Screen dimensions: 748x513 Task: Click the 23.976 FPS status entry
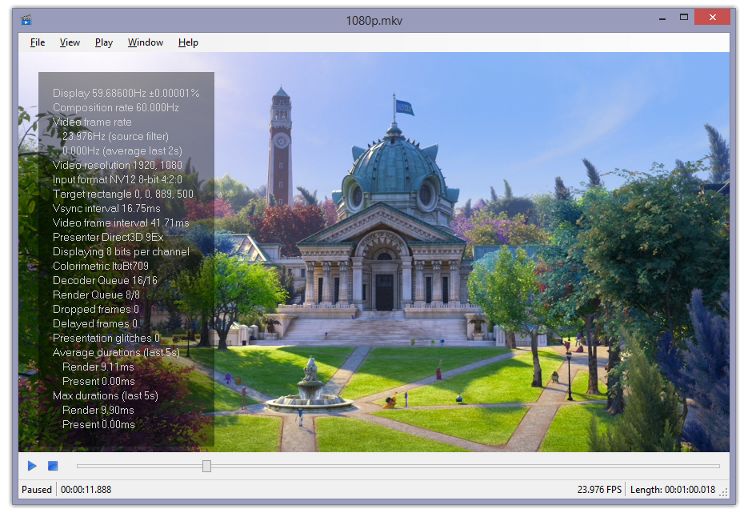[x=599, y=490]
